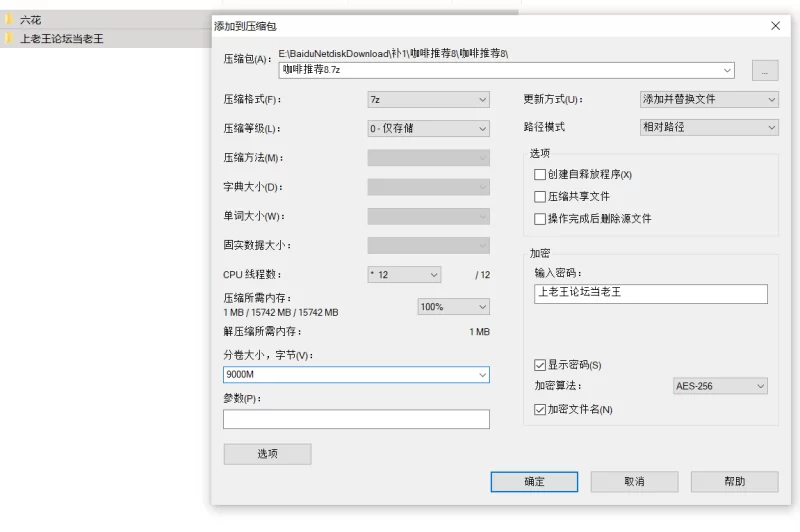Click the 选项 button
This screenshot has height=532, width=800.
point(267,454)
